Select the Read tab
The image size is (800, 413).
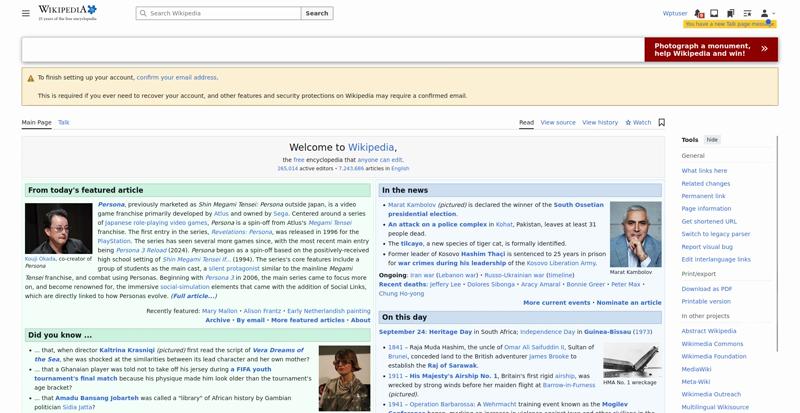click(527, 123)
